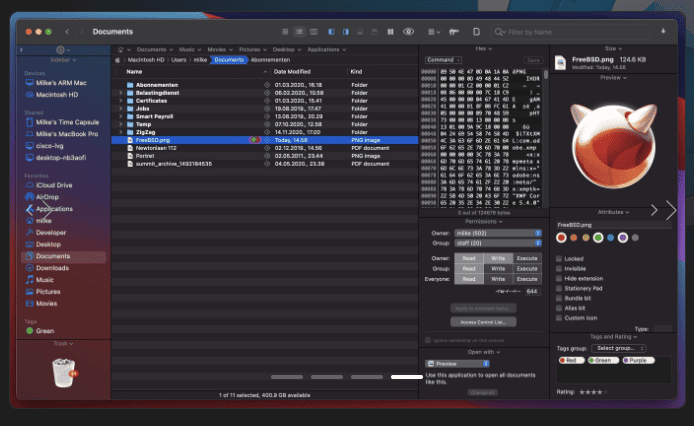Click sidebar gear action icon

tap(61, 50)
